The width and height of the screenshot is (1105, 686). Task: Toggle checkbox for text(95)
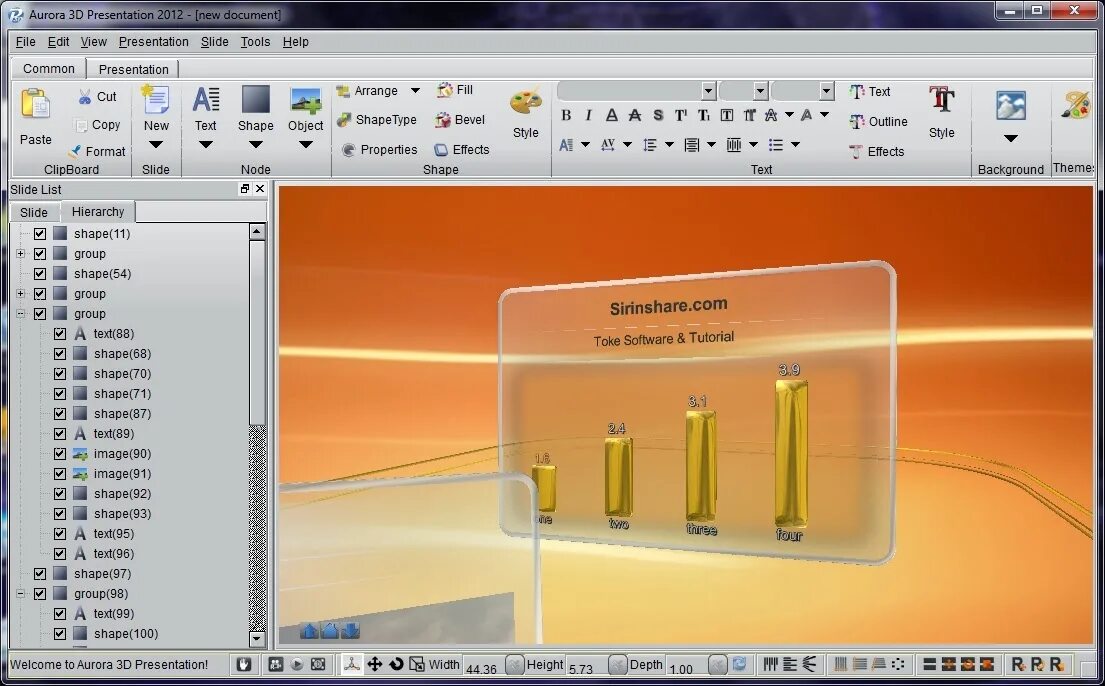pos(60,534)
